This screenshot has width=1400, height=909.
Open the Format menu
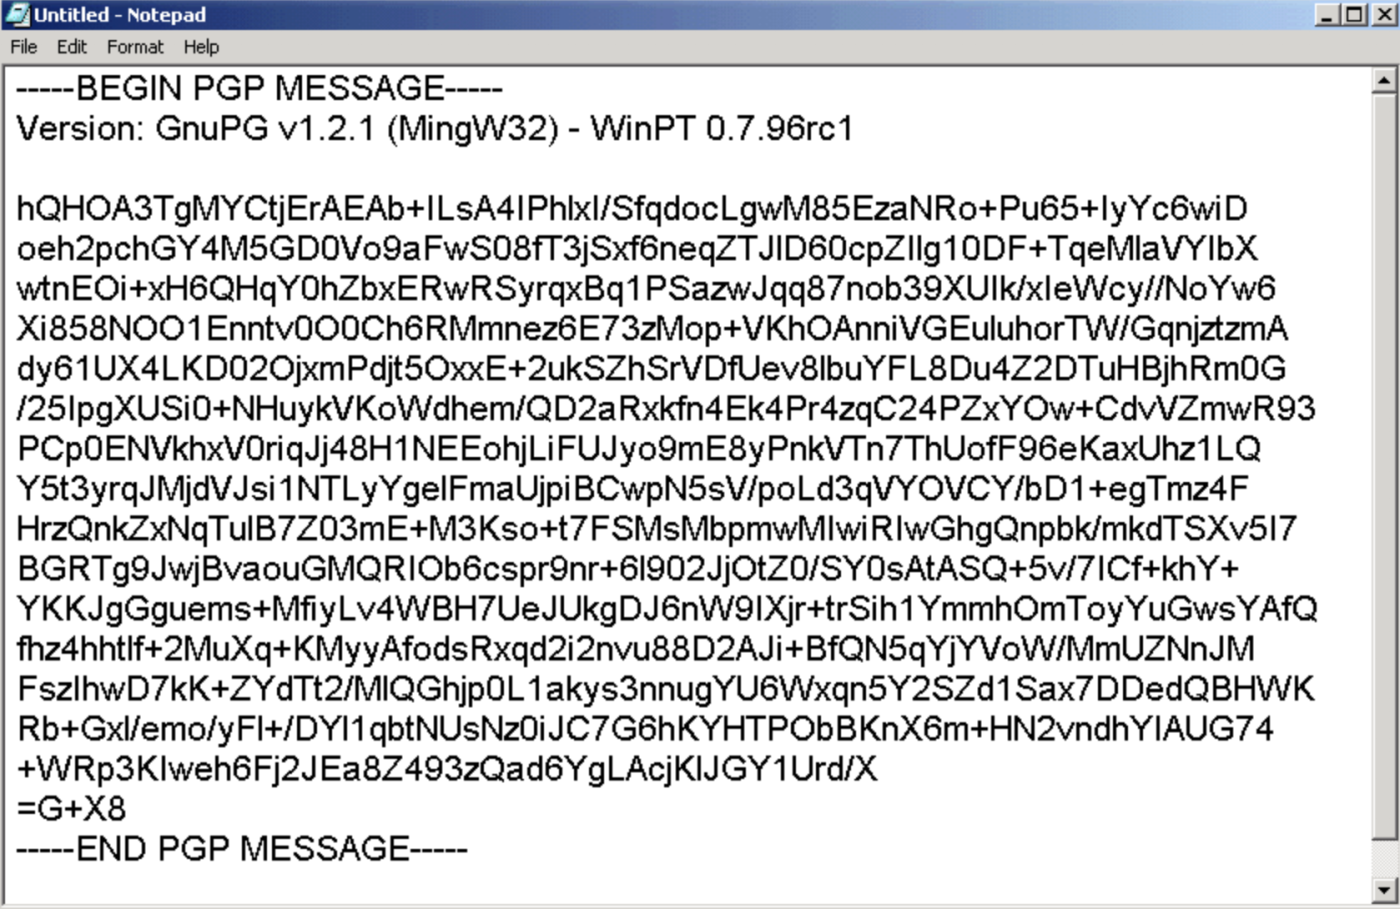[135, 47]
